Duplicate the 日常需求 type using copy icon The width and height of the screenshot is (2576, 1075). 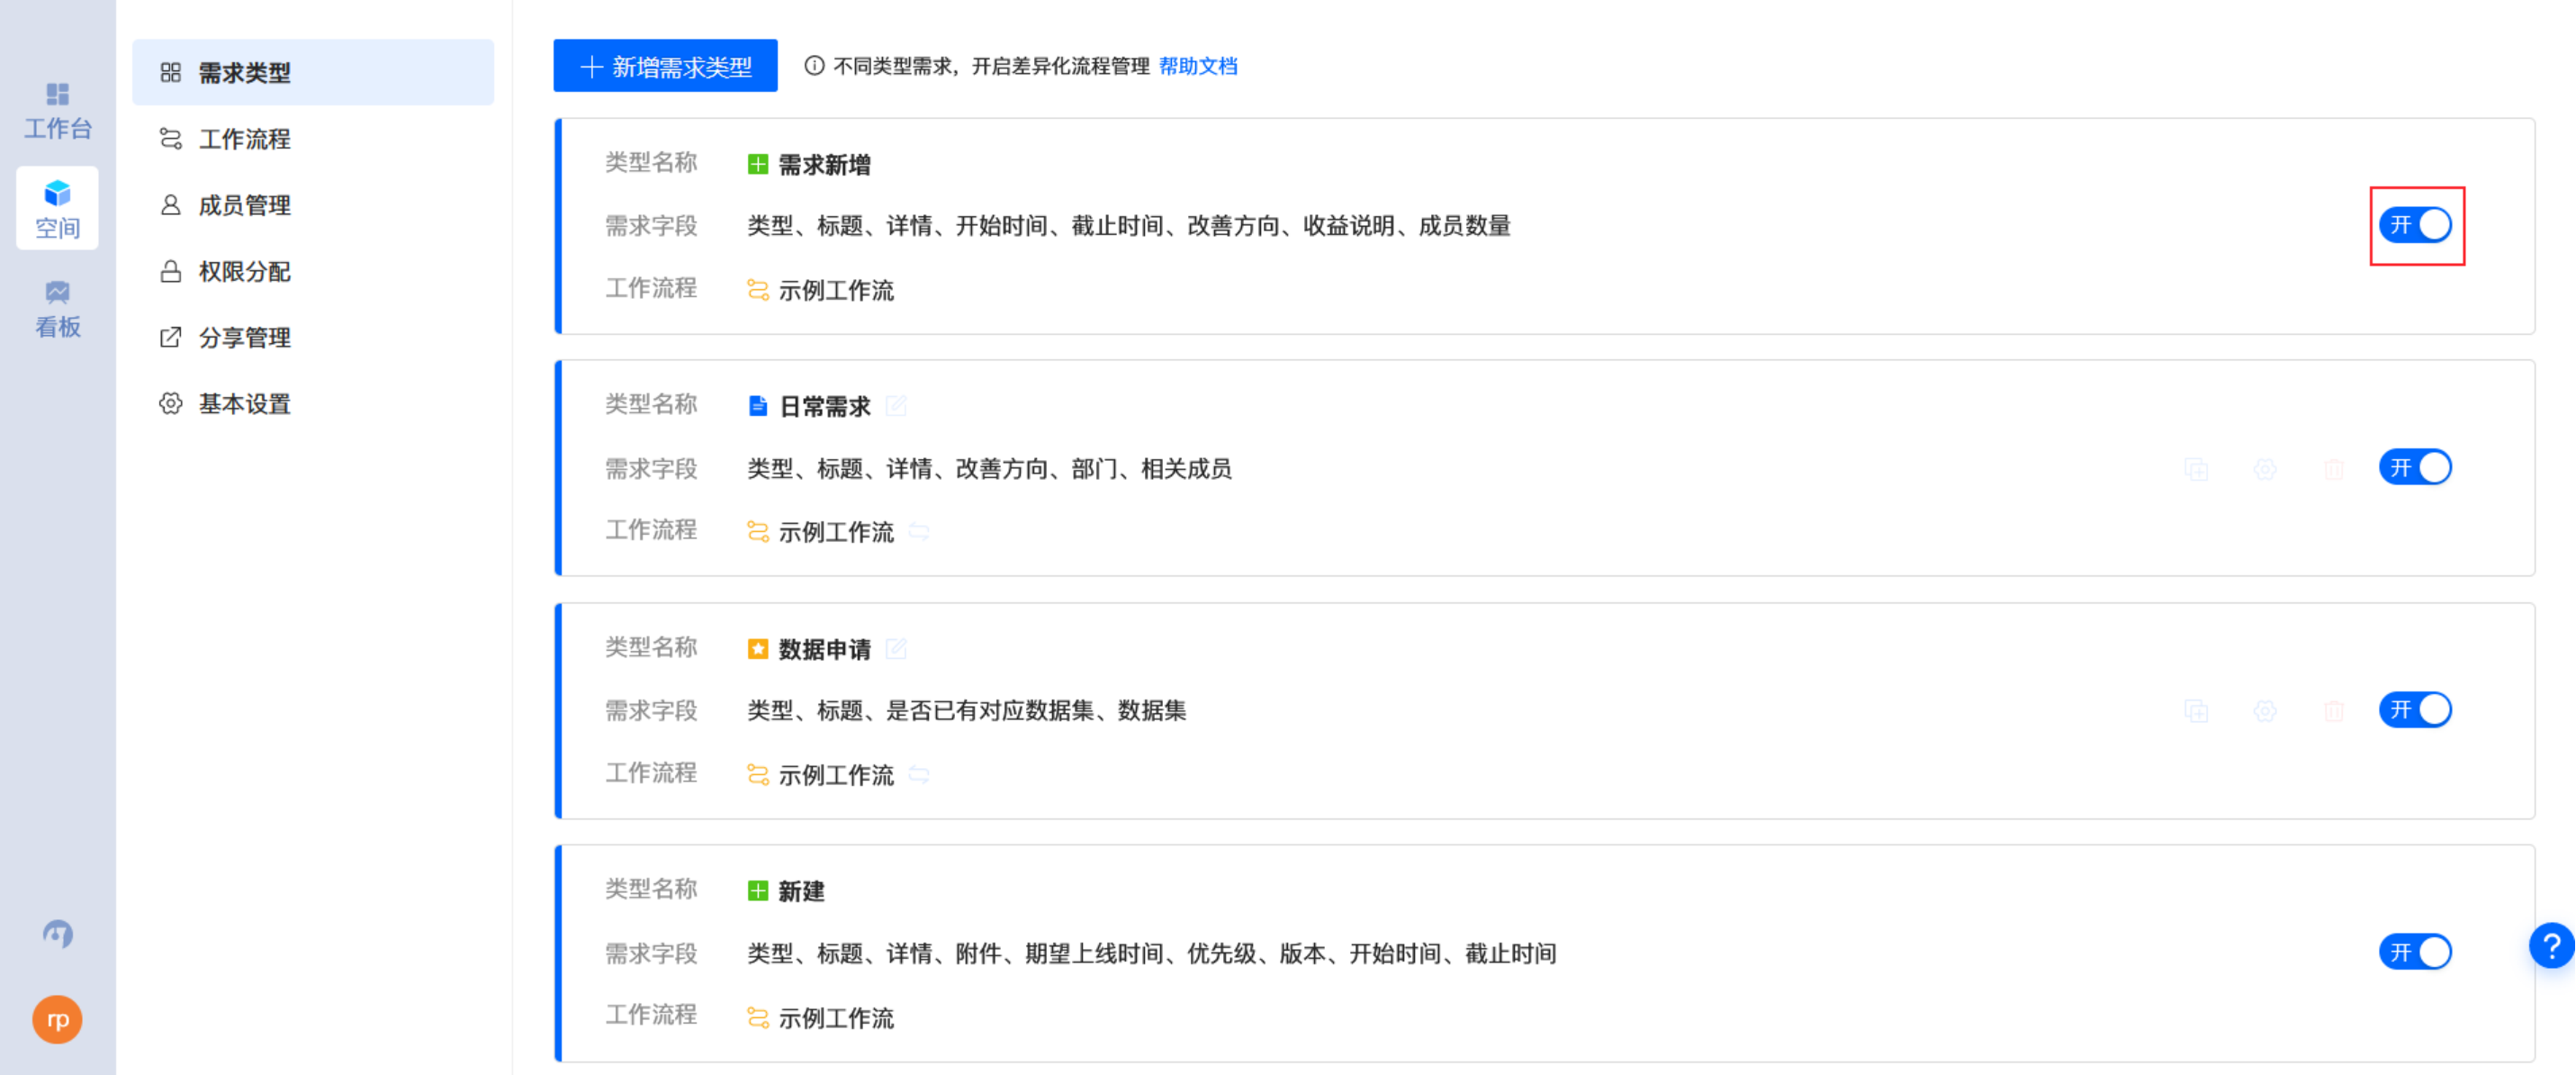[x=2196, y=468]
